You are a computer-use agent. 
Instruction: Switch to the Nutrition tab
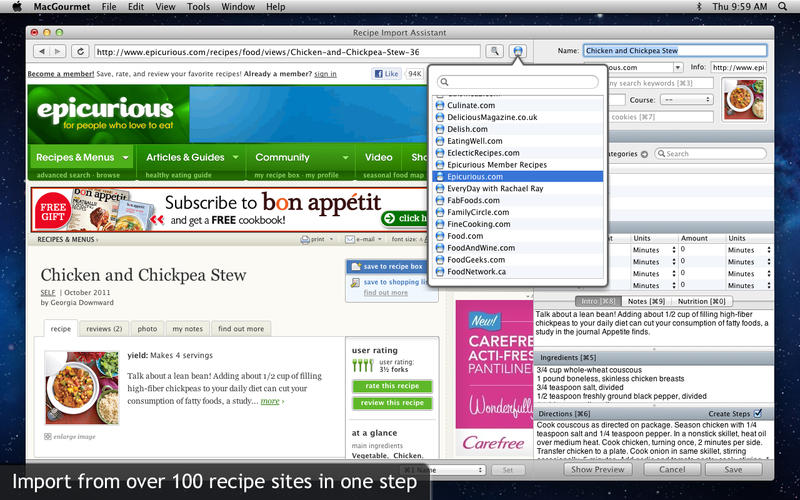click(x=702, y=302)
